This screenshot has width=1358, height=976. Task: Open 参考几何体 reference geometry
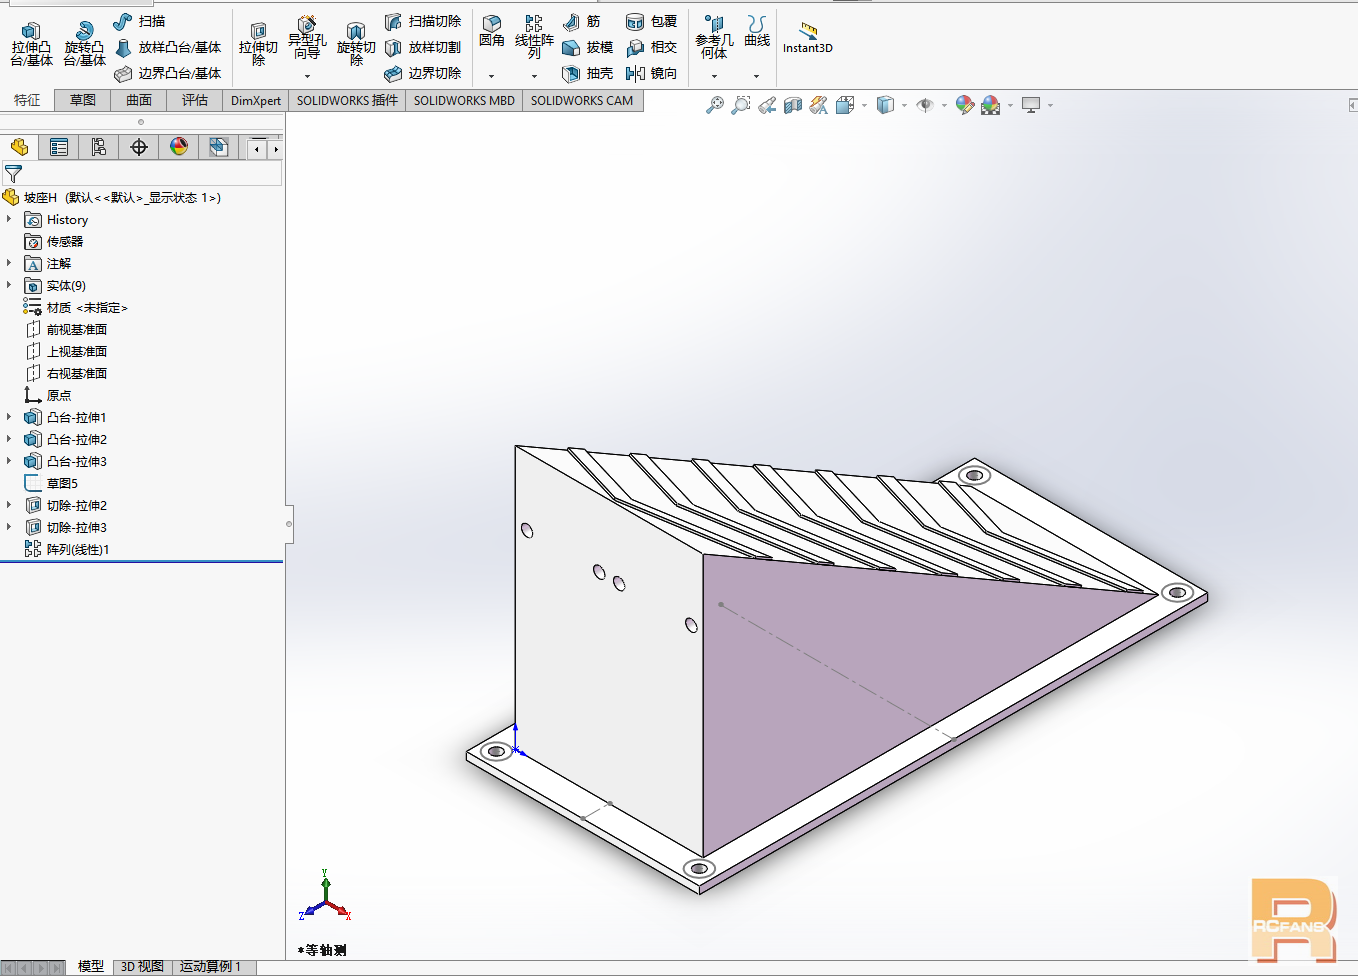tap(714, 37)
